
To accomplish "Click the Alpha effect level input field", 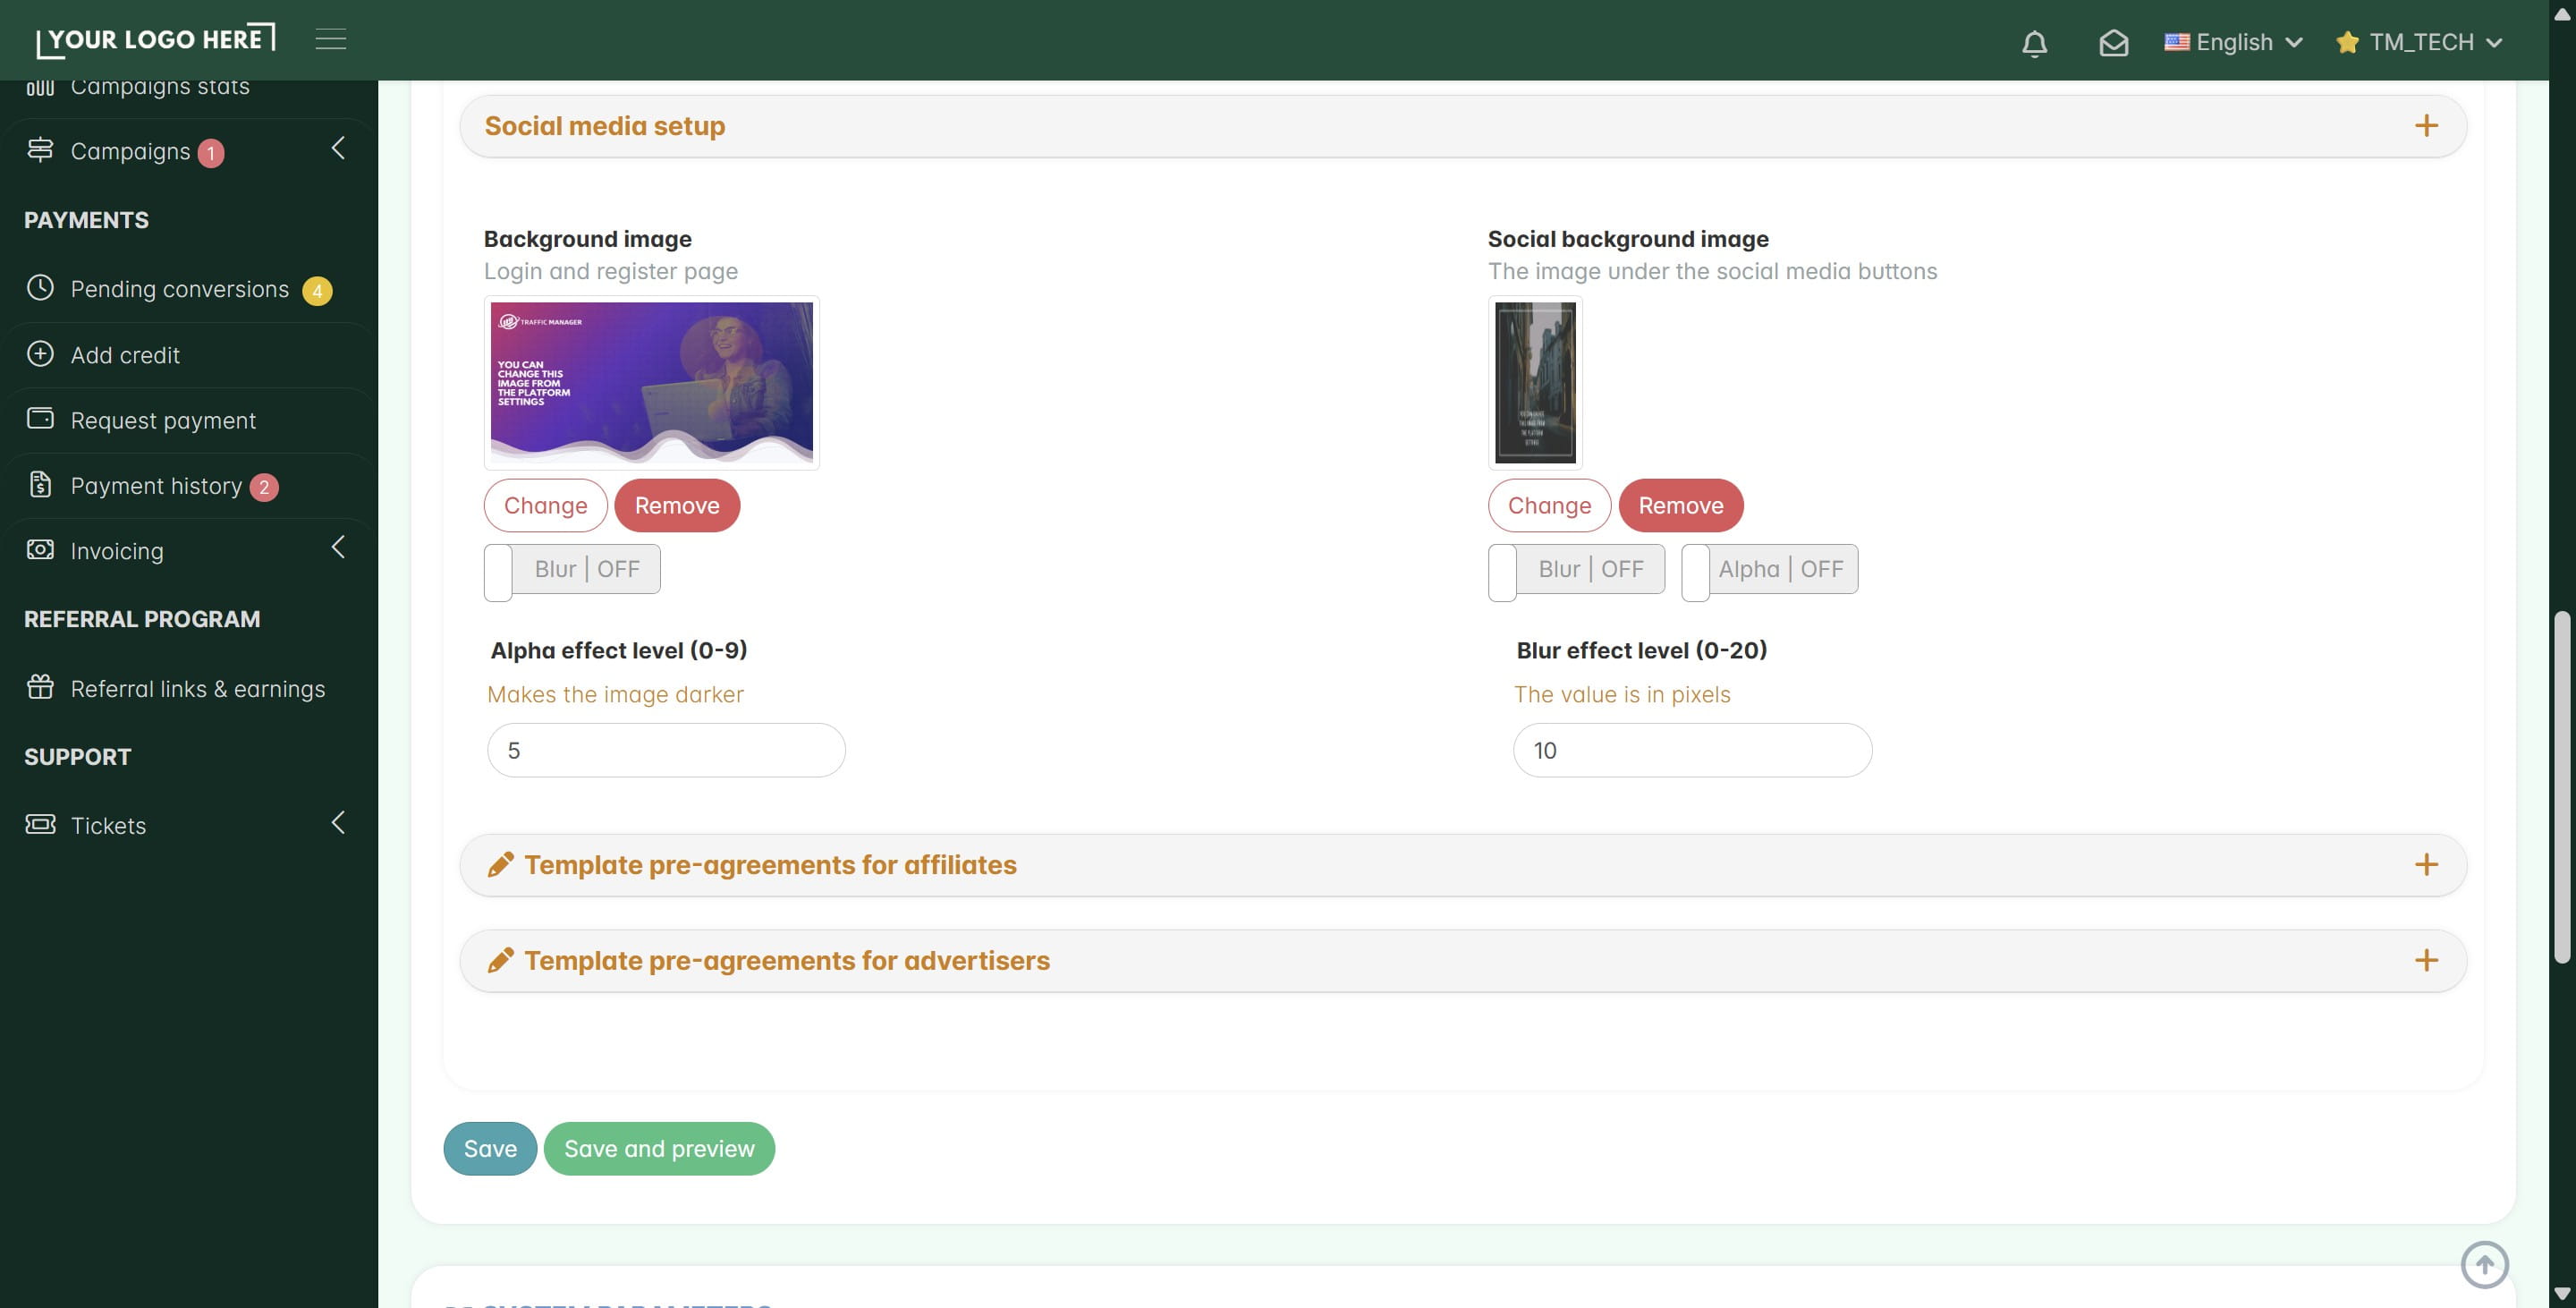I will [666, 751].
